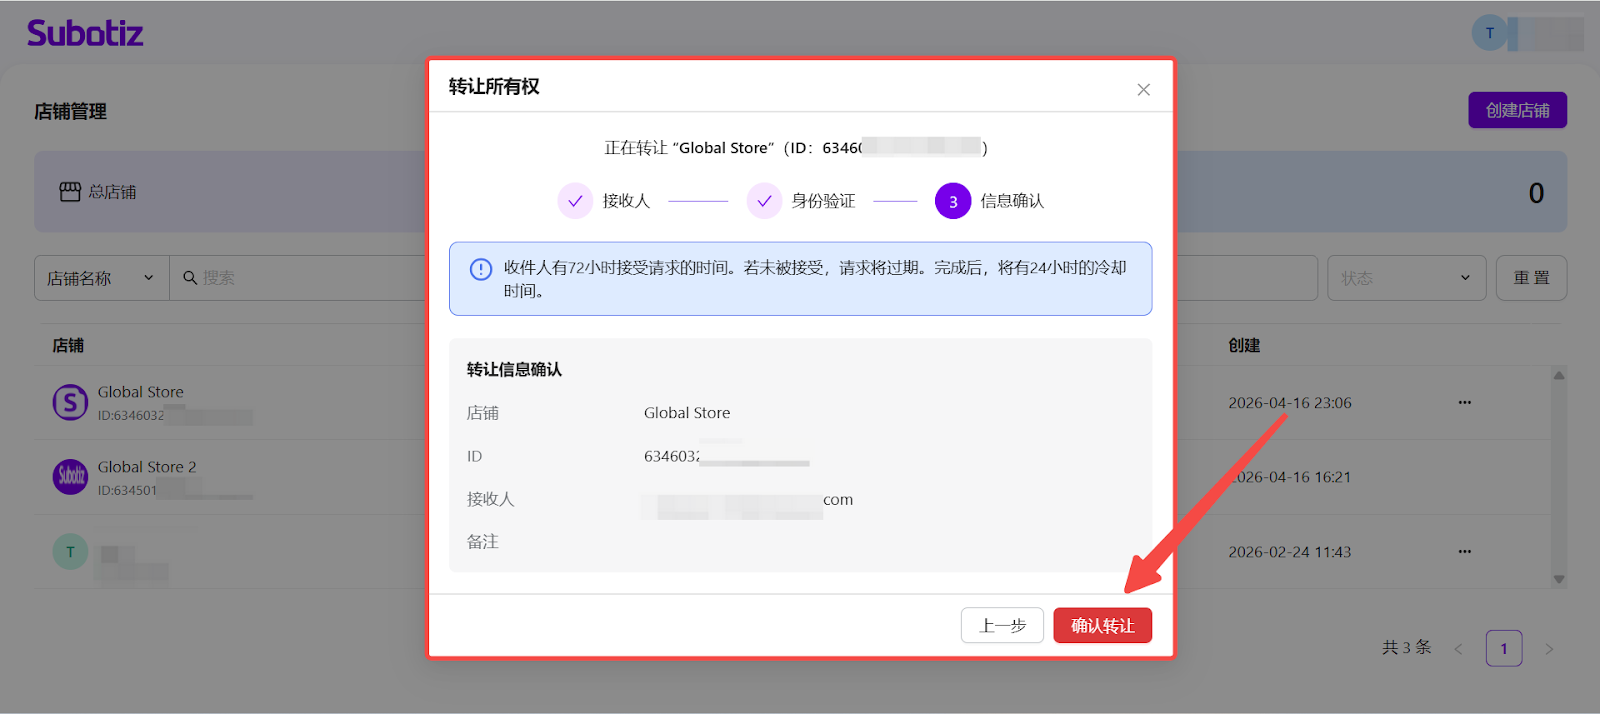Click the scrollbar down arrow in the store list
The width and height of the screenshot is (1600, 714).
point(1558,580)
